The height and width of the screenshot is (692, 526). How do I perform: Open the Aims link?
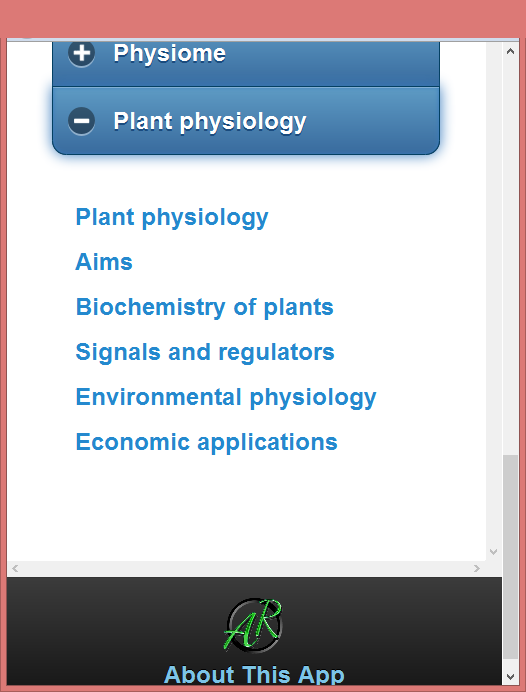pyautogui.click(x=104, y=262)
